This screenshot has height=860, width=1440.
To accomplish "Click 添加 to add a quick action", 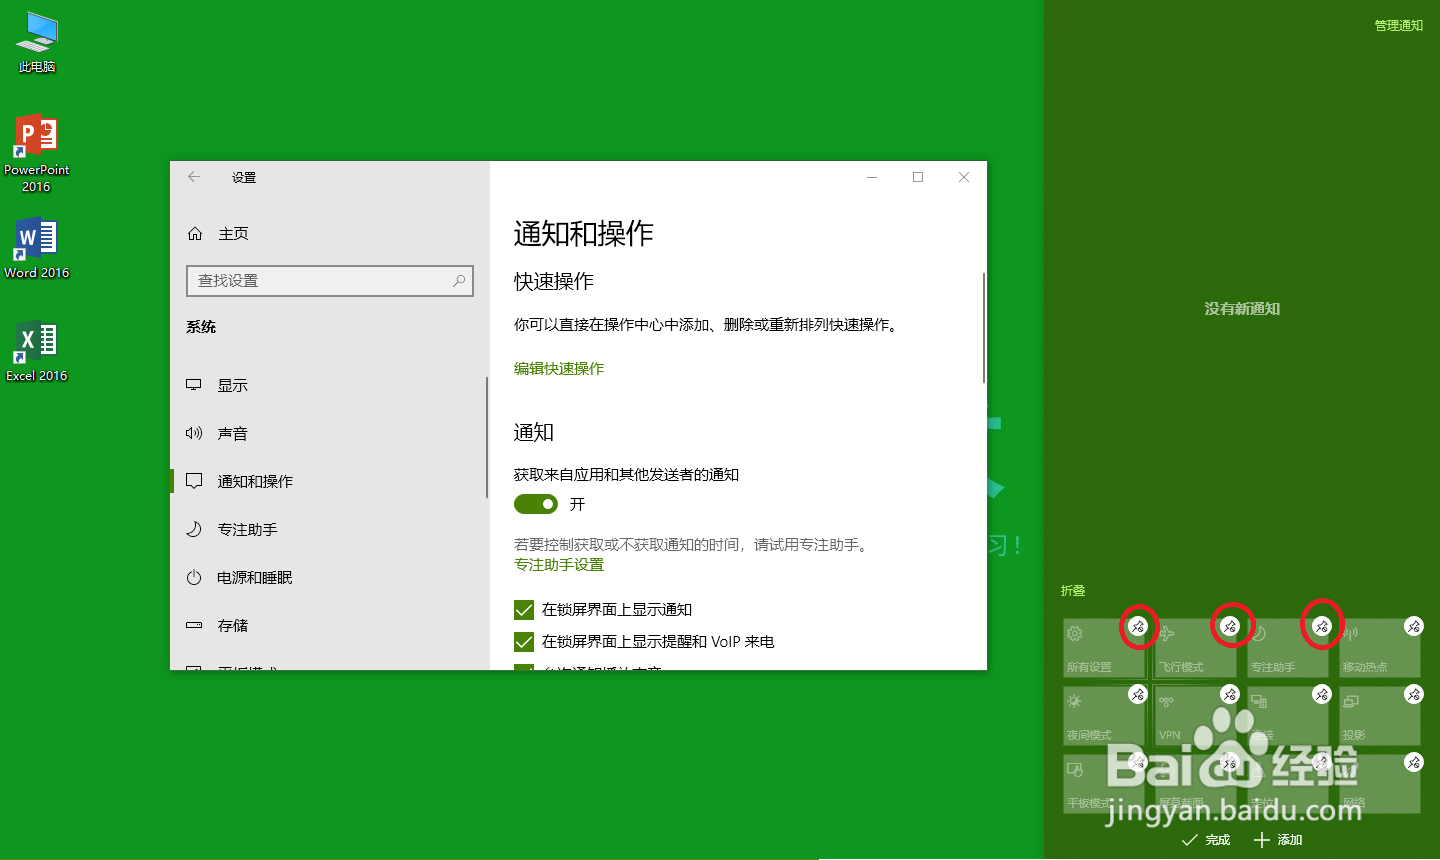I will (1278, 840).
